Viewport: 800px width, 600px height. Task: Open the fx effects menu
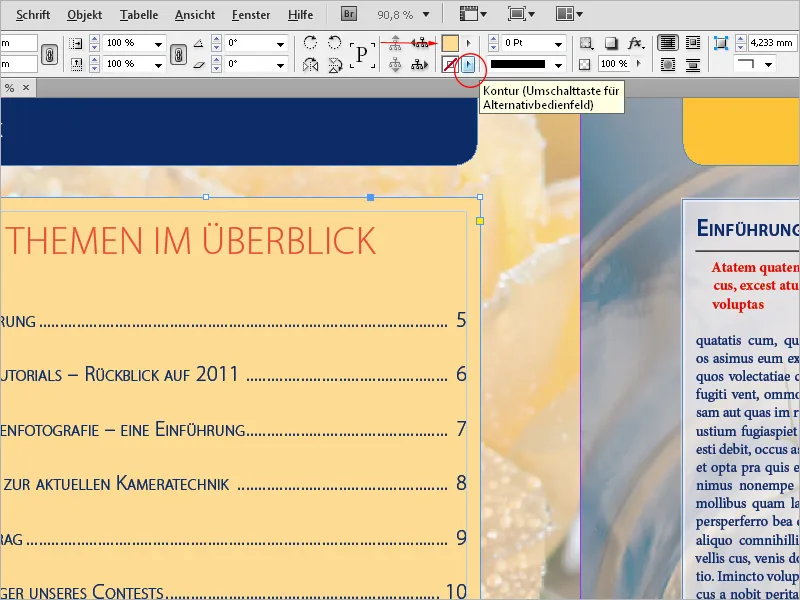coord(635,43)
